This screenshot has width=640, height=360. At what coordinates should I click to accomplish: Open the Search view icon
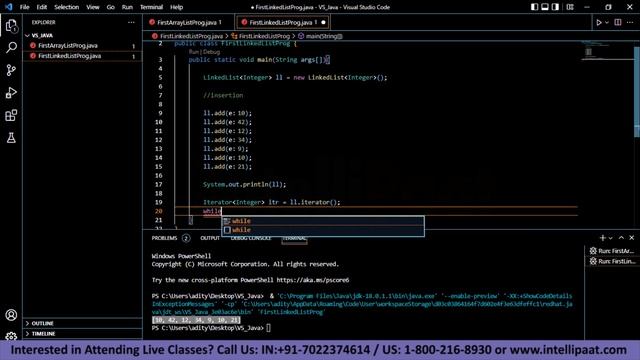[x=11, y=48]
